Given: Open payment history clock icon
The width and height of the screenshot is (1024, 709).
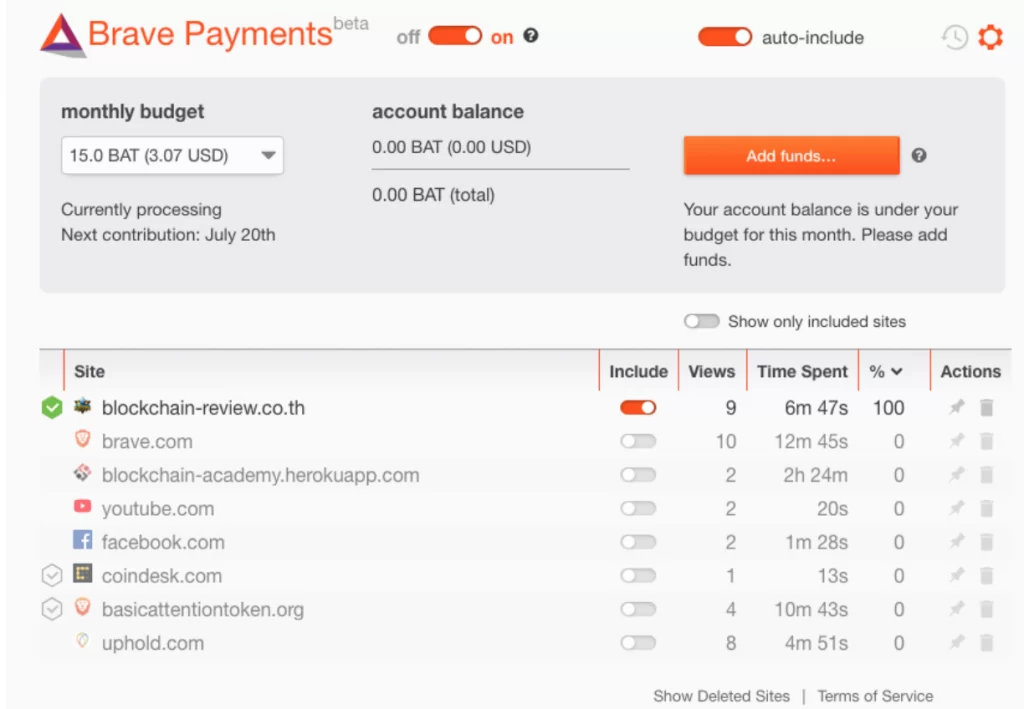Looking at the screenshot, I should (955, 38).
